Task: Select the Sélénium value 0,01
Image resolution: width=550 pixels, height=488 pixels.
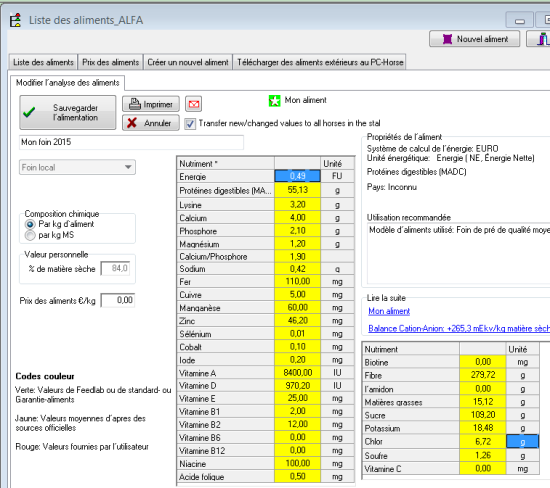Action: [x=297, y=333]
